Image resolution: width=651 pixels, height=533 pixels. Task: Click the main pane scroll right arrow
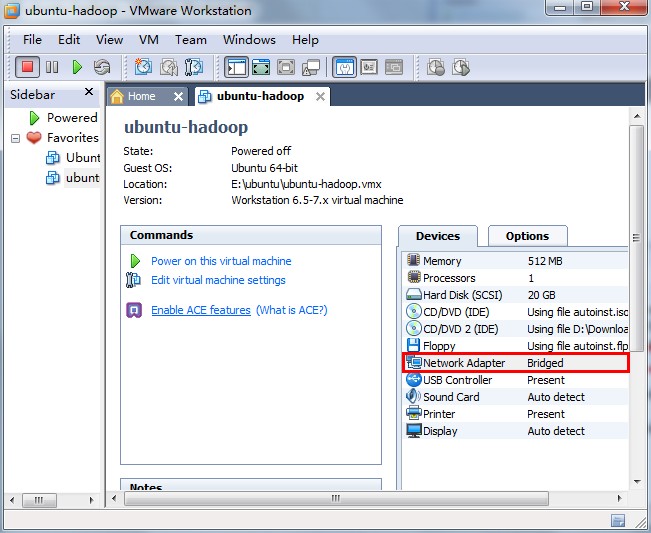coord(619,498)
